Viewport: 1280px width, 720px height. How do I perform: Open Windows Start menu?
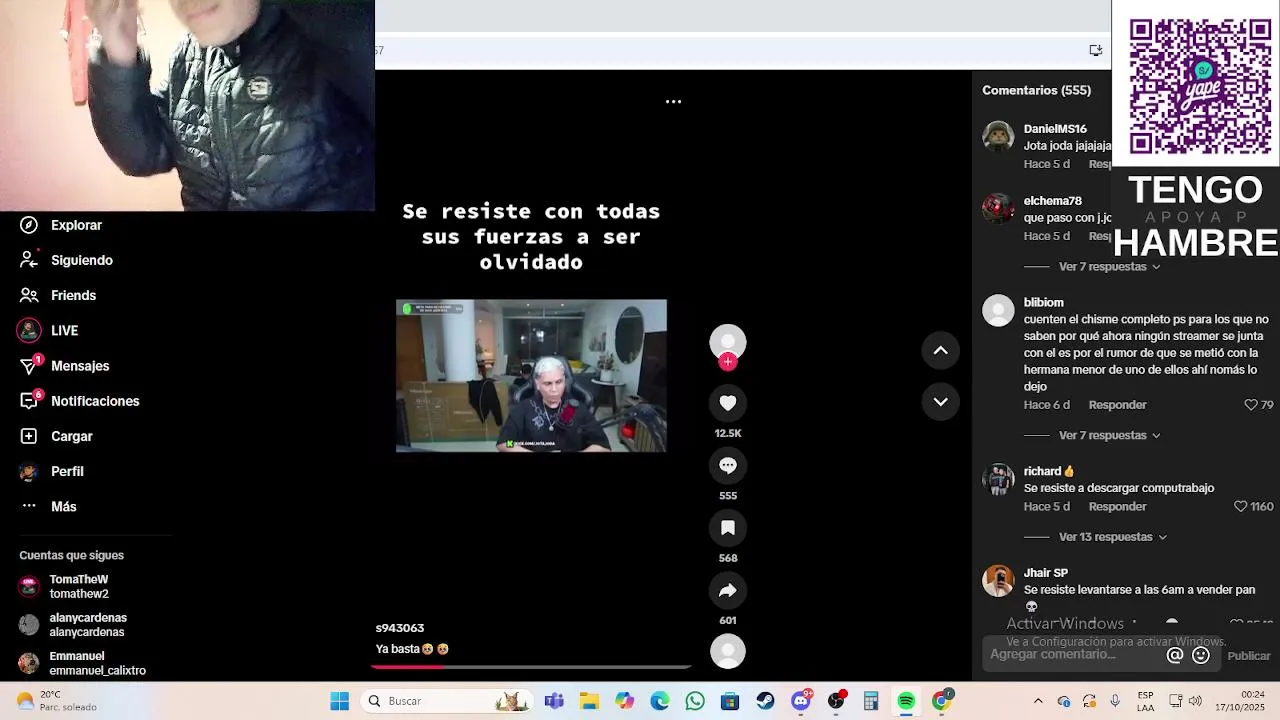[x=340, y=701]
